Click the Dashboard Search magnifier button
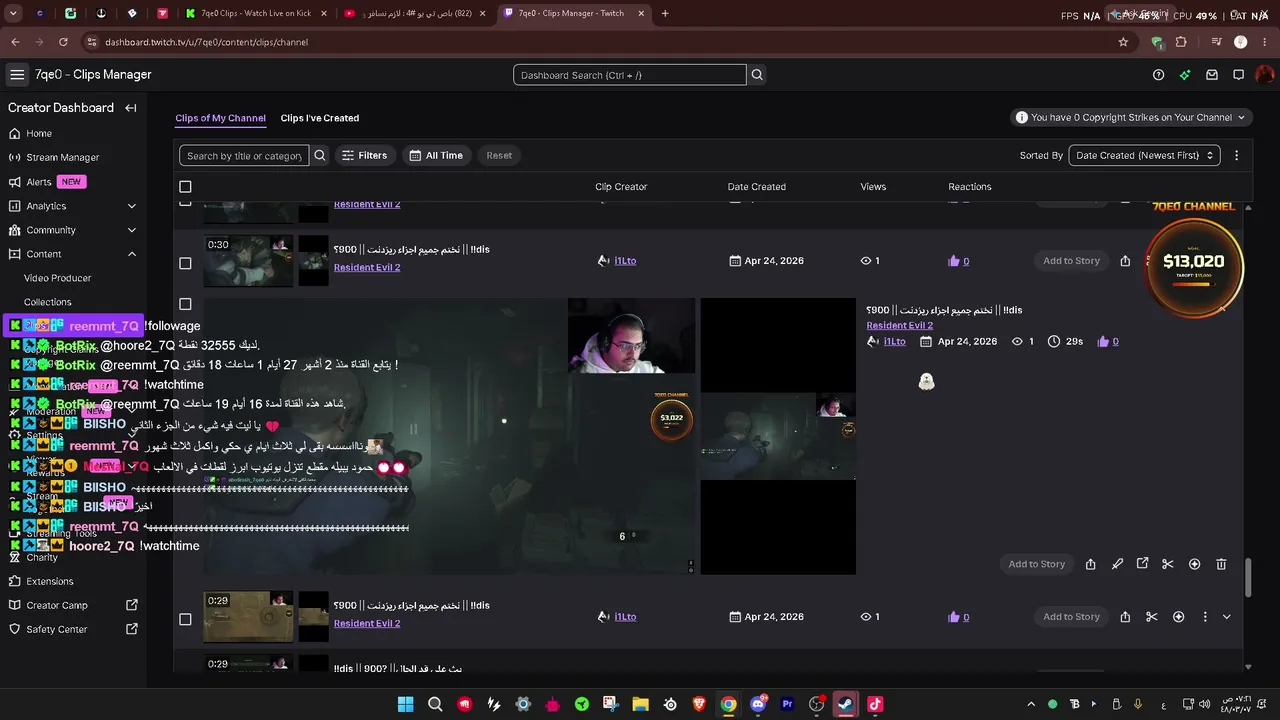Viewport: 1280px width, 720px height. pos(757,75)
